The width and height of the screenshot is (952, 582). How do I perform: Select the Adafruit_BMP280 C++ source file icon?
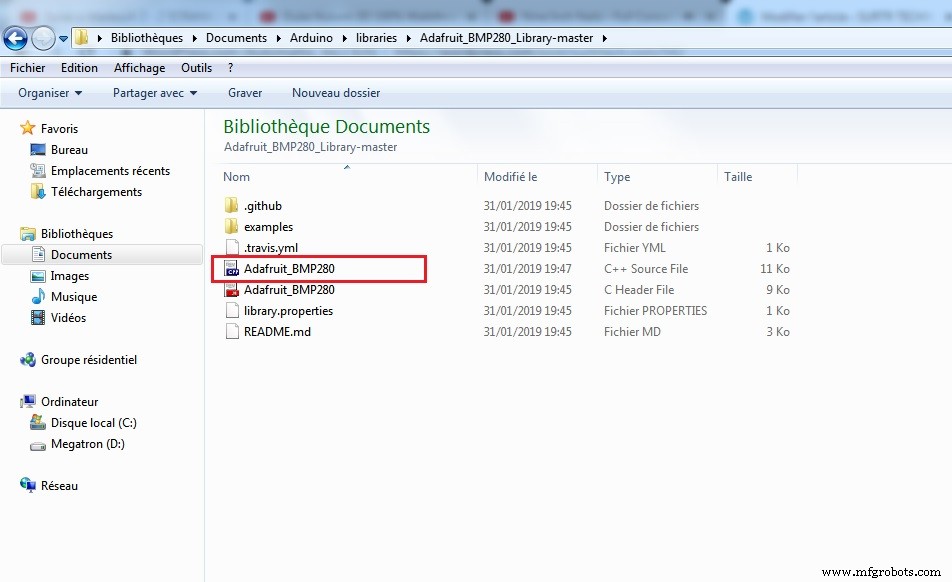[232, 269]
